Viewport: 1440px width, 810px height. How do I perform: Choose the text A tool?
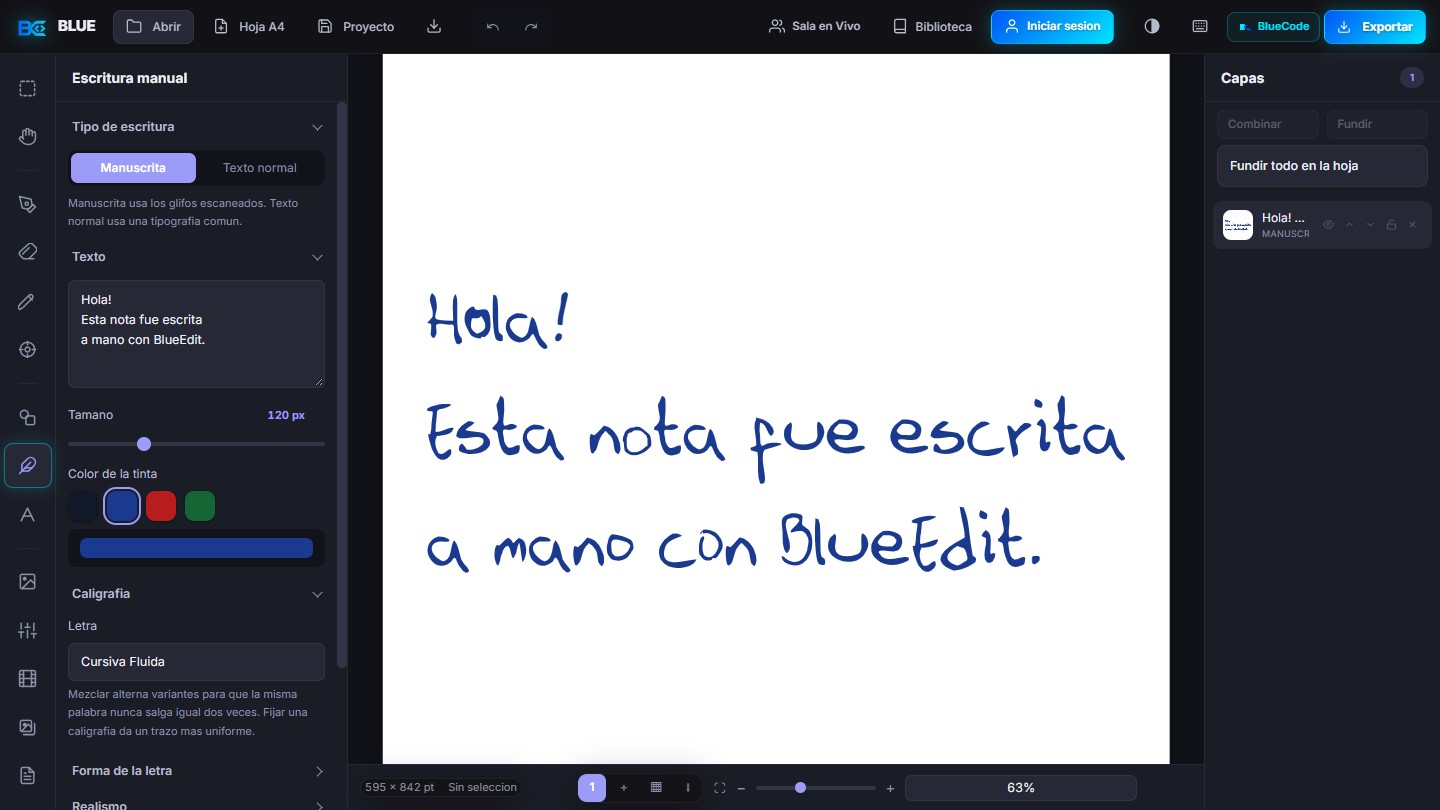(x=28, y=514)
